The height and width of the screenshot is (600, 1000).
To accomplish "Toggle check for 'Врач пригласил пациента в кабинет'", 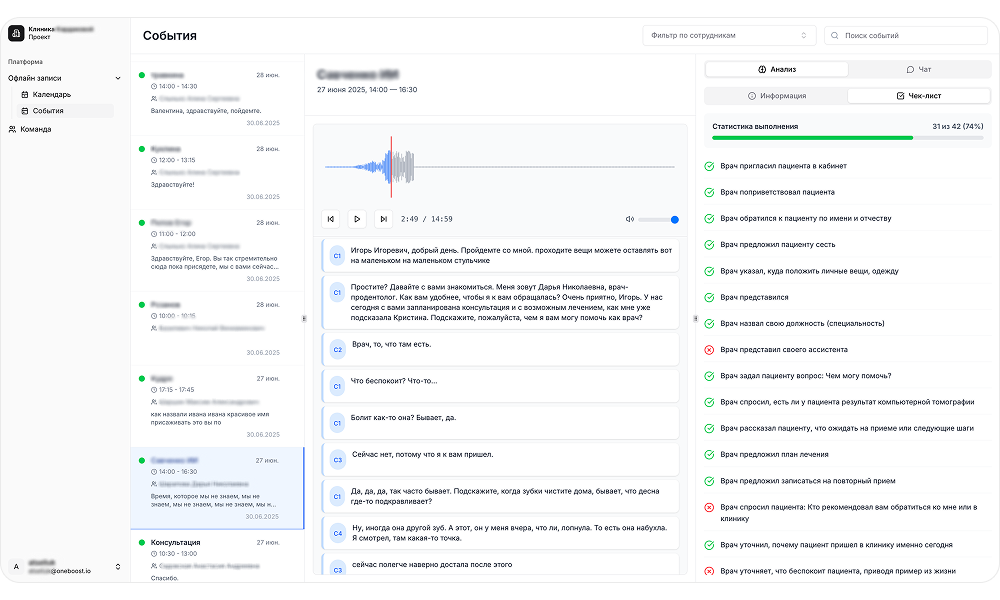I will (x=709, y=166).
